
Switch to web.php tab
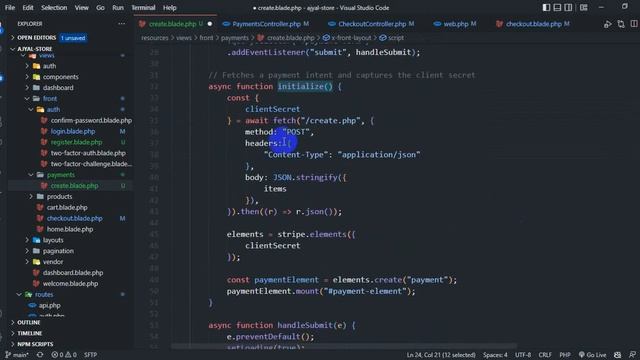click(x=456, y=24)
